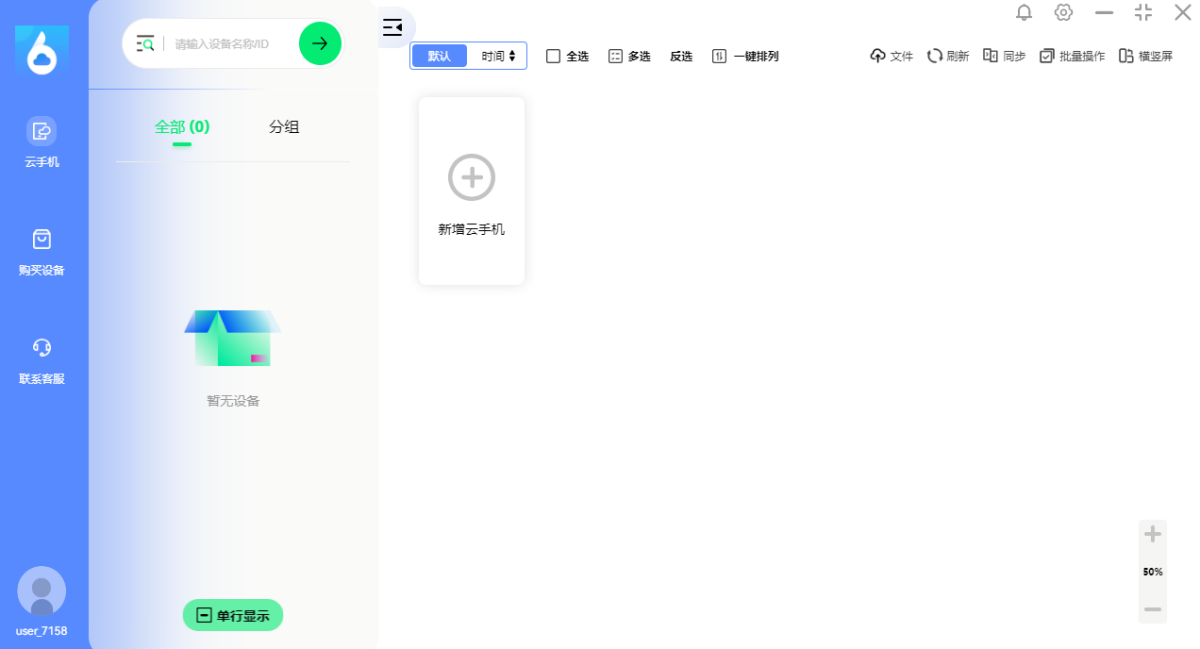
Task: Collapse the device list panel
Action: point(393,27)
